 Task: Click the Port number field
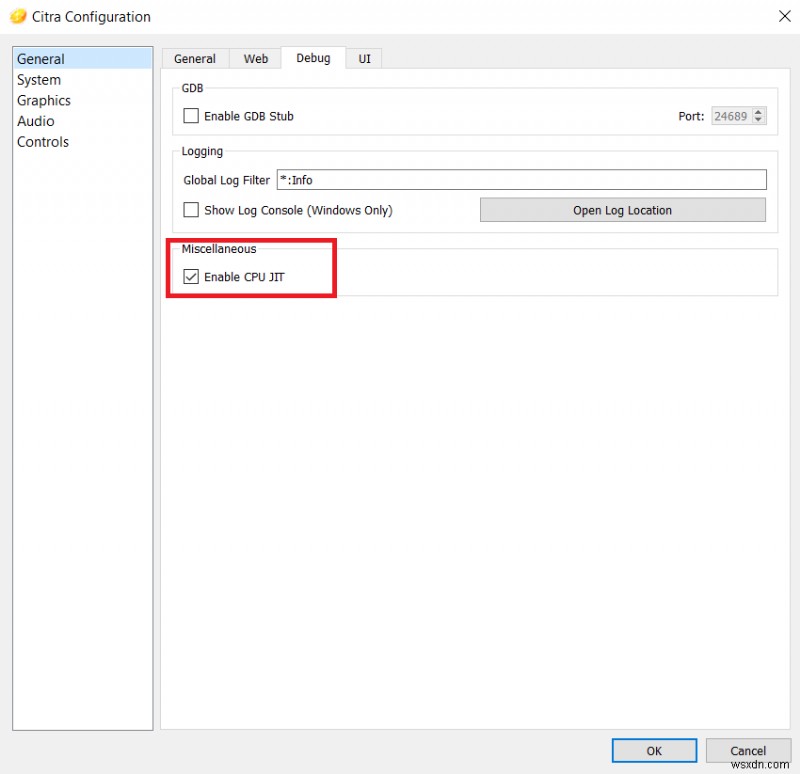733,116
